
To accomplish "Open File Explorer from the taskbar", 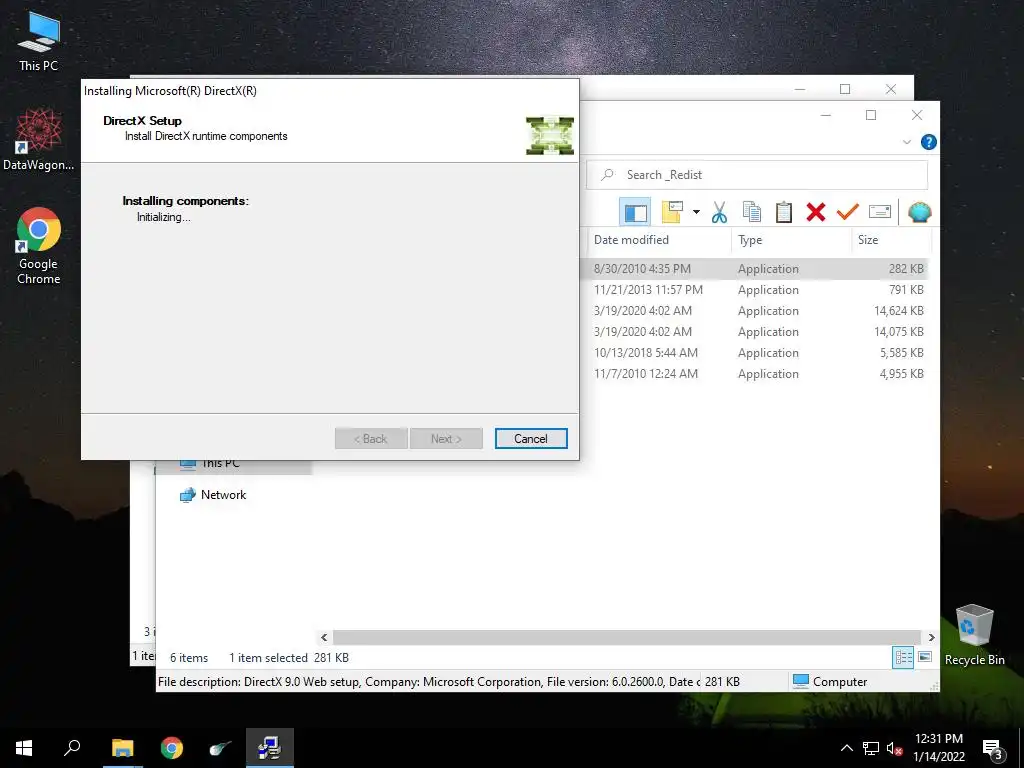I will pos(122,748).
